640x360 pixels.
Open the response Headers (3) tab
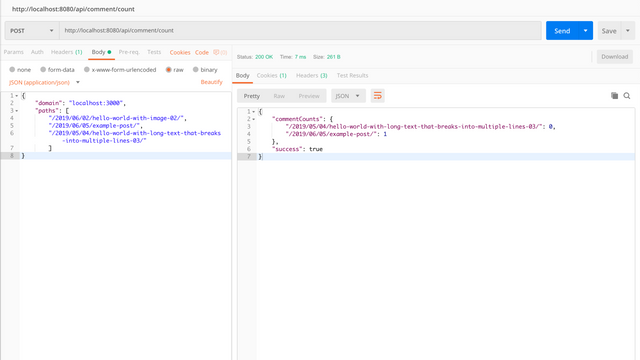click(311, 76)
